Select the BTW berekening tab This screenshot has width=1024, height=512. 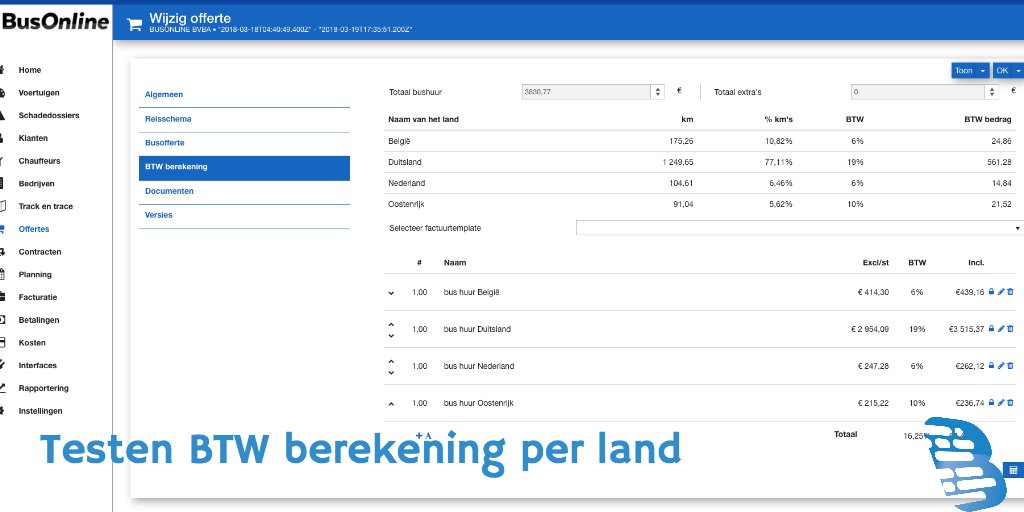[244, 167]
